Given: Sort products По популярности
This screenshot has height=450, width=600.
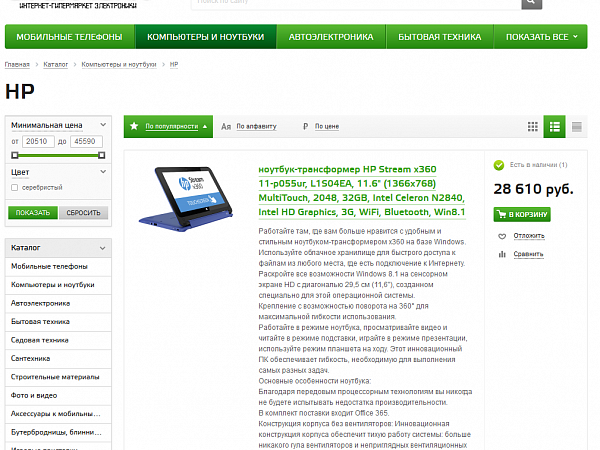Looking at the screenshot, I should click(x=172, y=126).
